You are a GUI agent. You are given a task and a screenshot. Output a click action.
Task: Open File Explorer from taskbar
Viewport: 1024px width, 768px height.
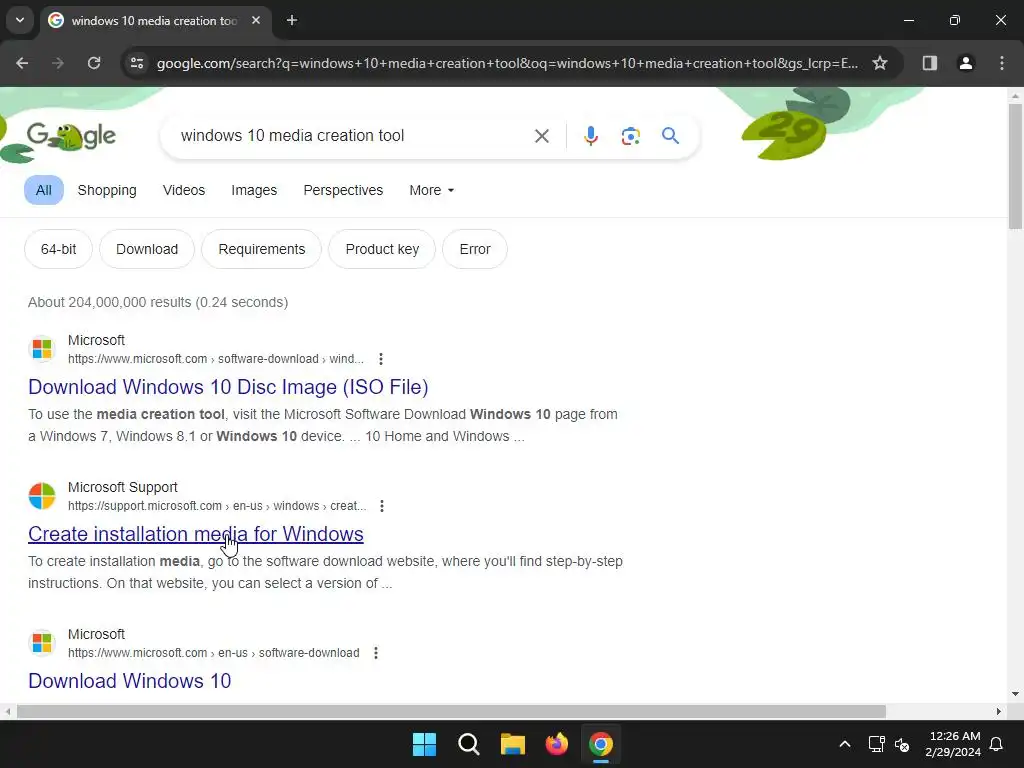click(x=513, y=744)
